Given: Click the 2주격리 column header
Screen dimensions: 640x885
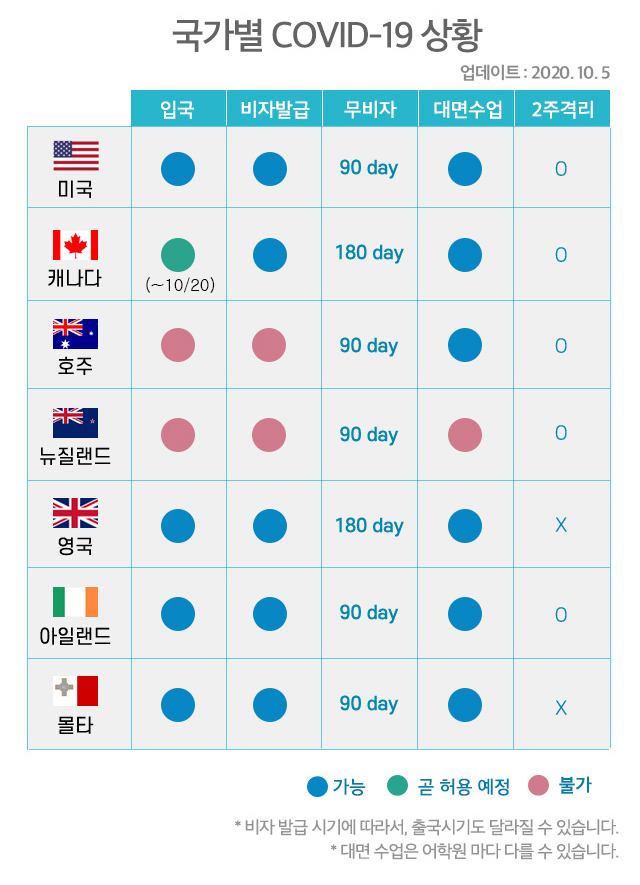Looking at the screenshot, I should [563, 108].
